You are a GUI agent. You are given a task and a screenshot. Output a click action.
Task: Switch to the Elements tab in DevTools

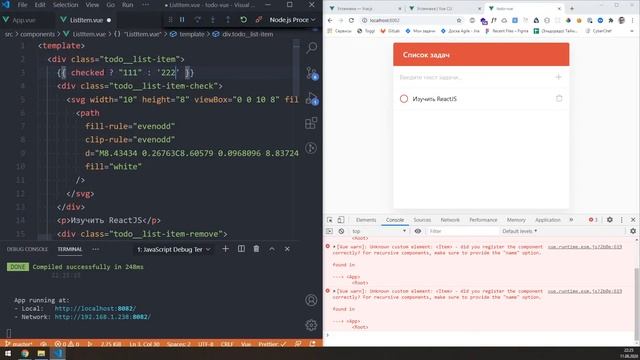pos(366,220)
